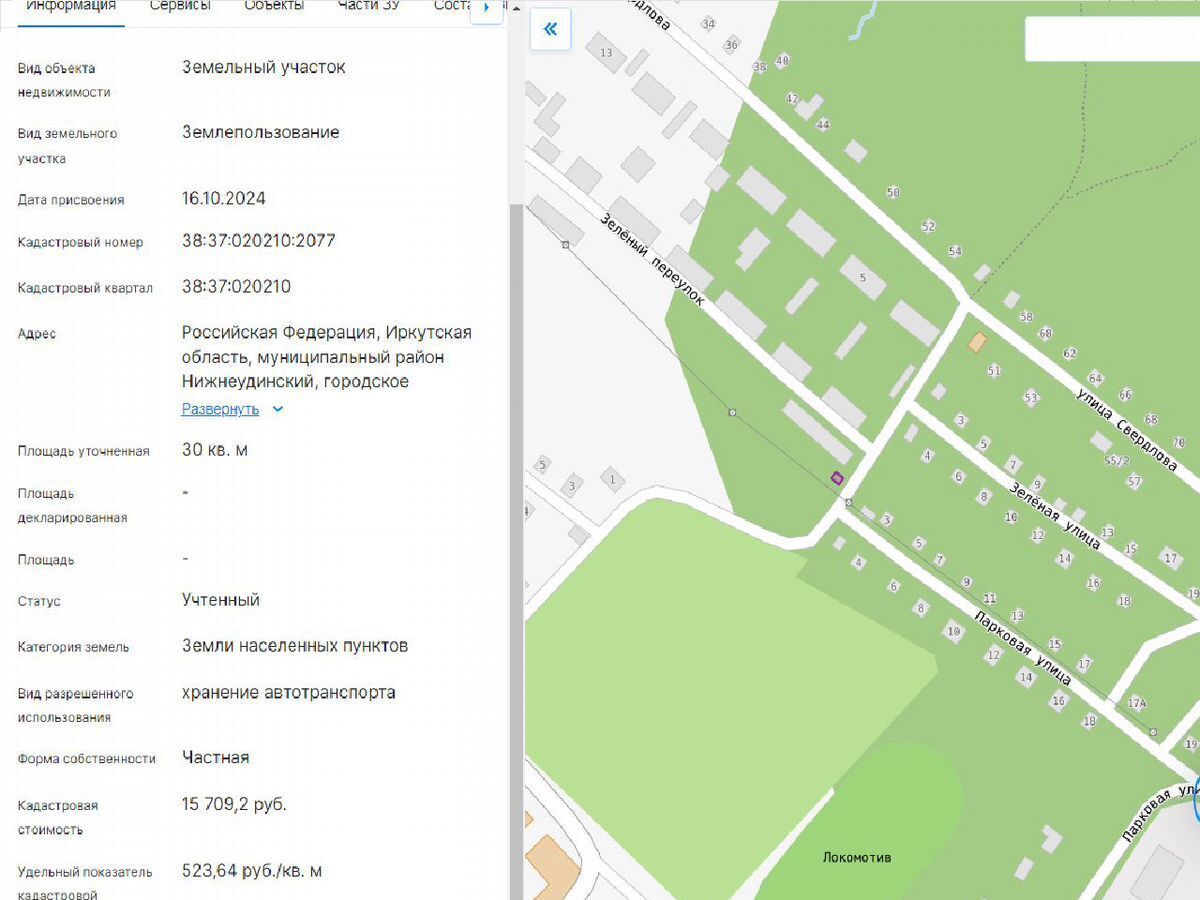Click the Парковая улица street label

[x=1023, y=647]
